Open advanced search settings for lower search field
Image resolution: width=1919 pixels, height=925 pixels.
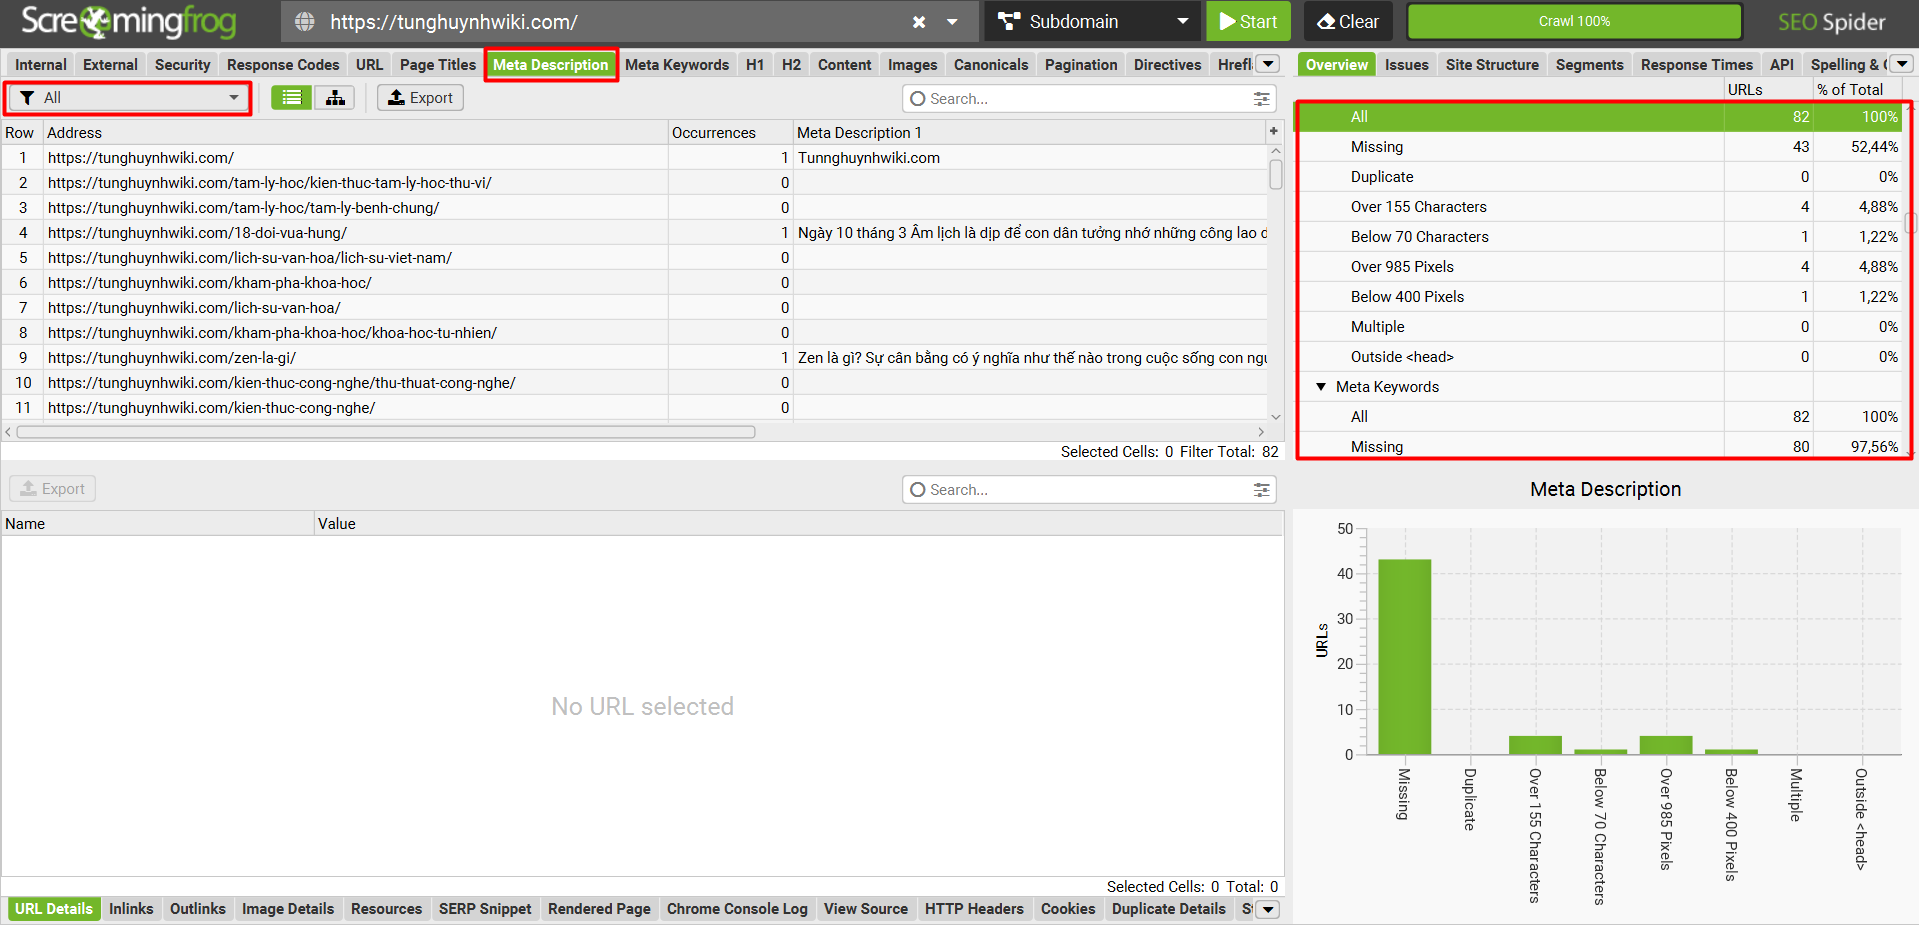tap(1260, 489)
